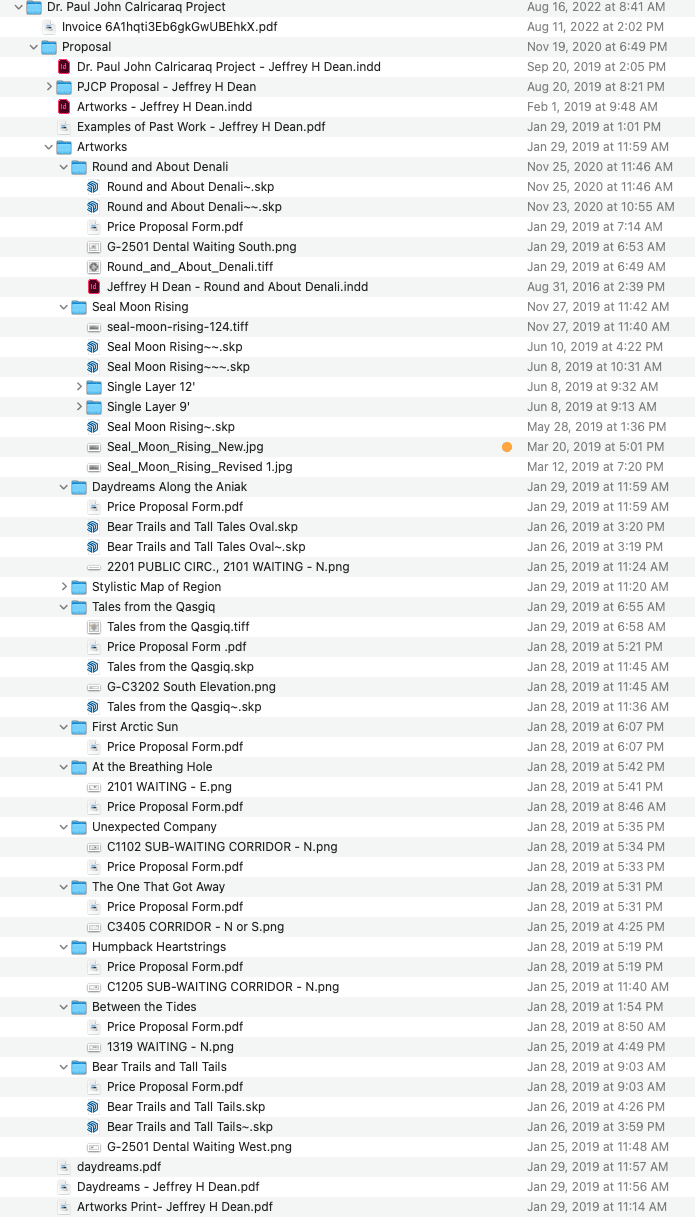Click the InDesign icon of Jeffrey H Dean - Round and About Denali.indd
695x1220 pixels.
[x=94, y=287]
